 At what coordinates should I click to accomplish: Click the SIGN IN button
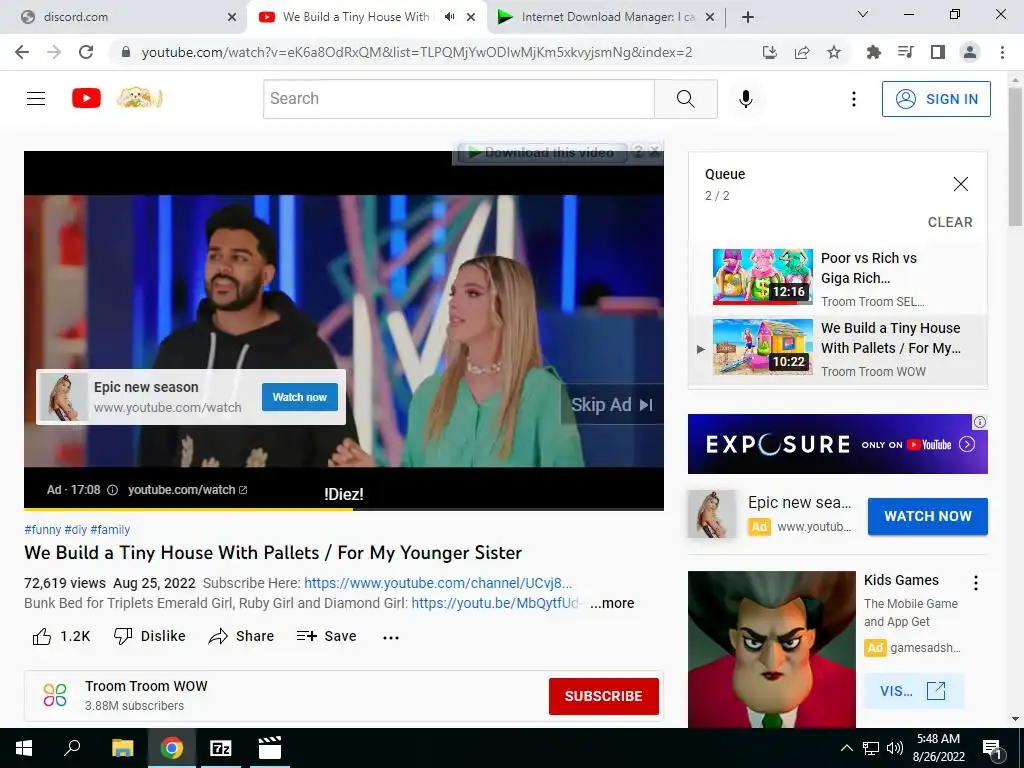click(936, 99)
